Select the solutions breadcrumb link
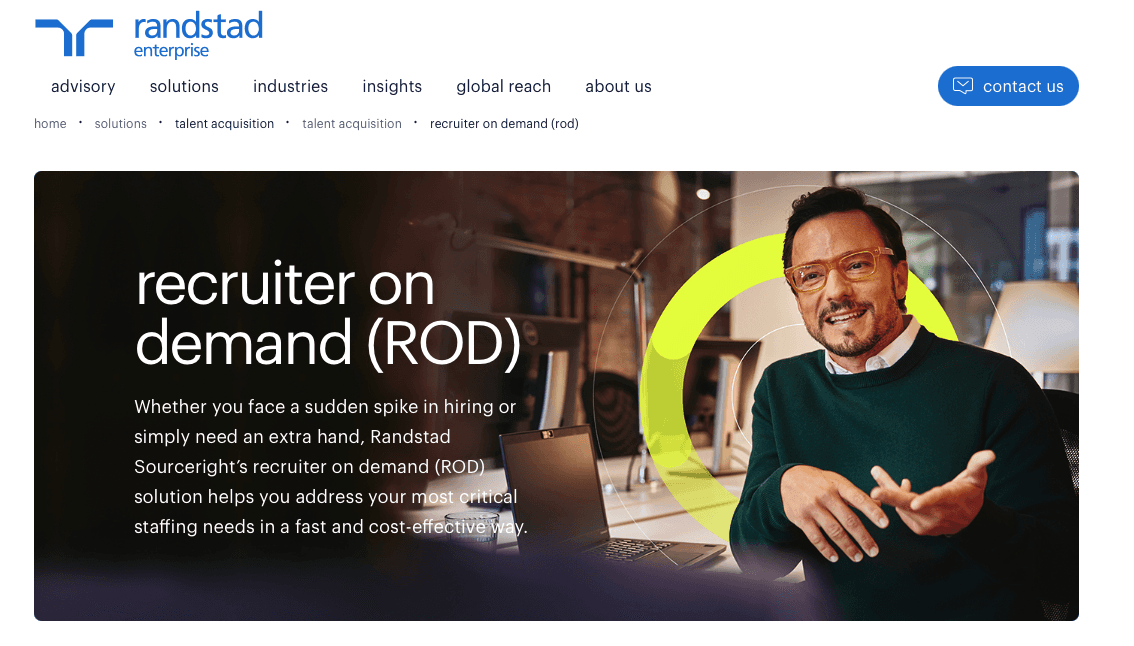 coord(121,124)
